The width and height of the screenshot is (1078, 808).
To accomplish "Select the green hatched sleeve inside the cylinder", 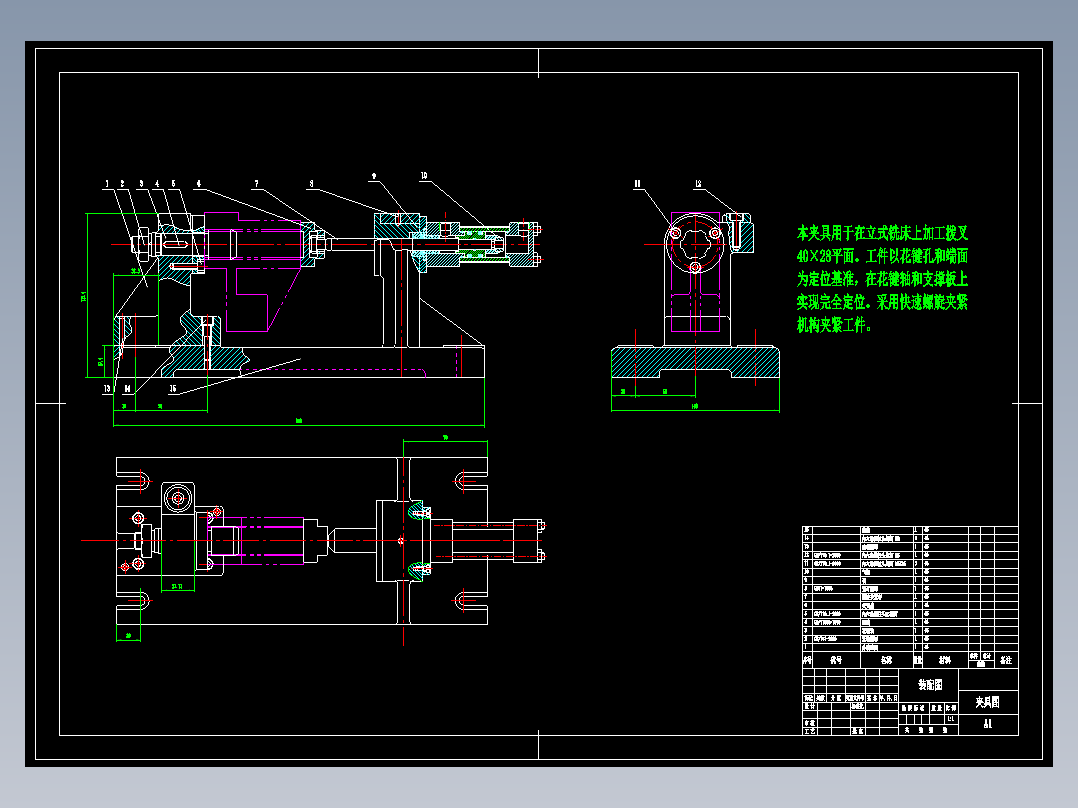I will pos(473,245).
